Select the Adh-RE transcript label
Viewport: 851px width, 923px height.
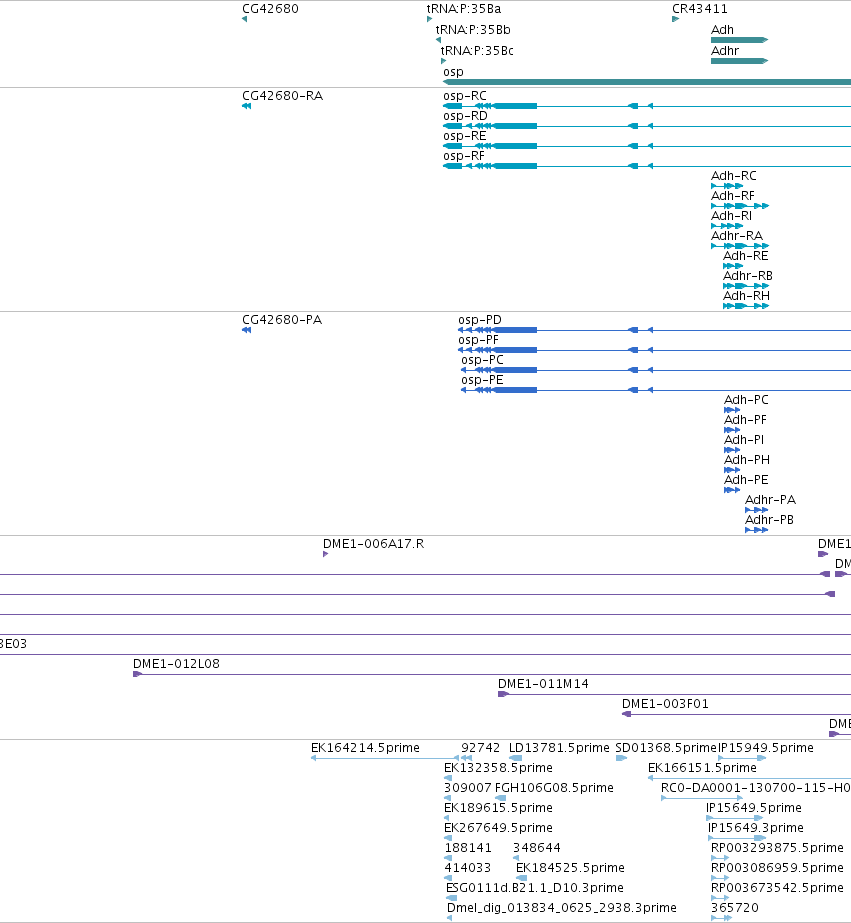(x=746, y=256)
